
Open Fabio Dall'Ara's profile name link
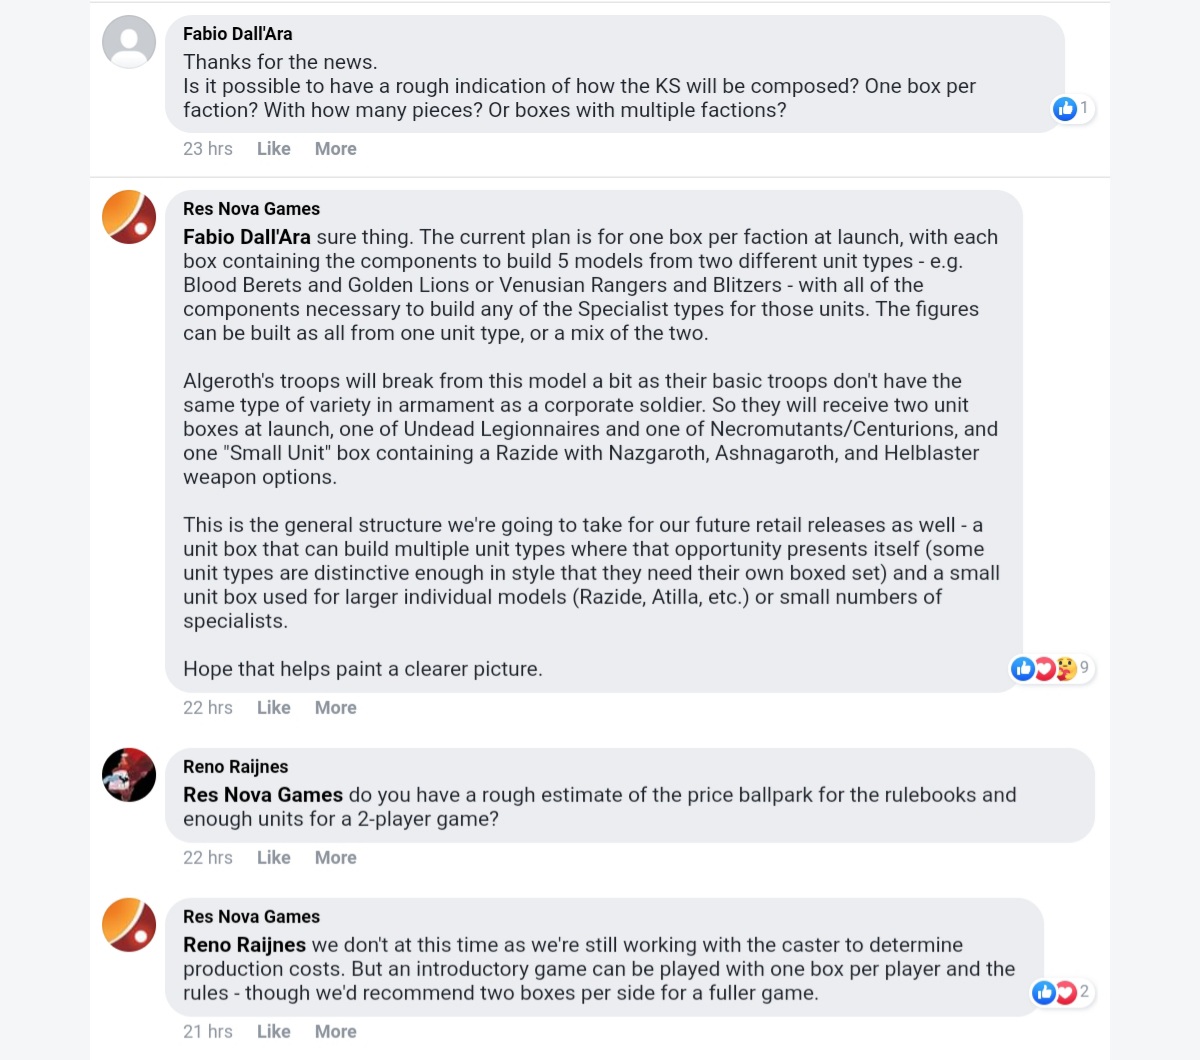[237, 34]
